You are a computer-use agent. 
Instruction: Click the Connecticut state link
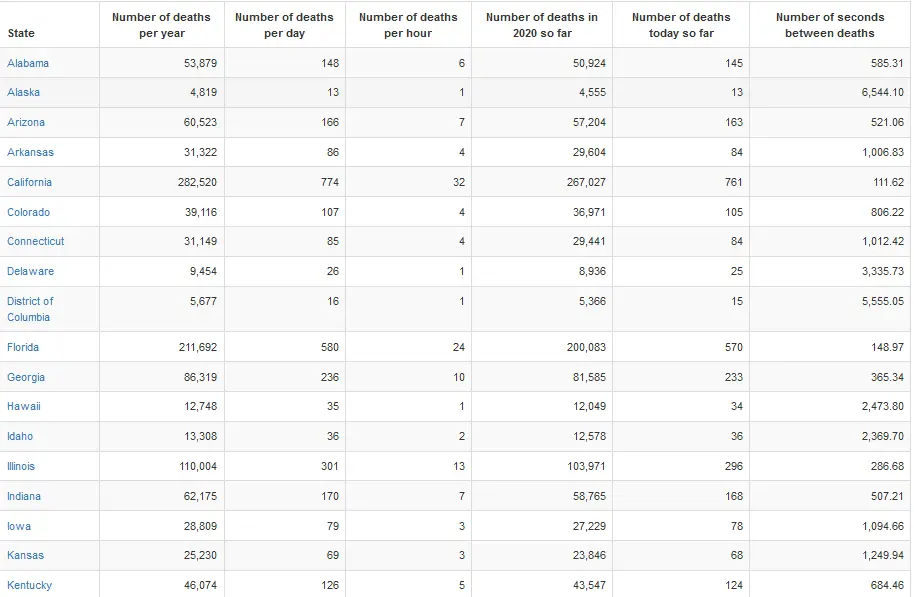[x=35, y=241]
